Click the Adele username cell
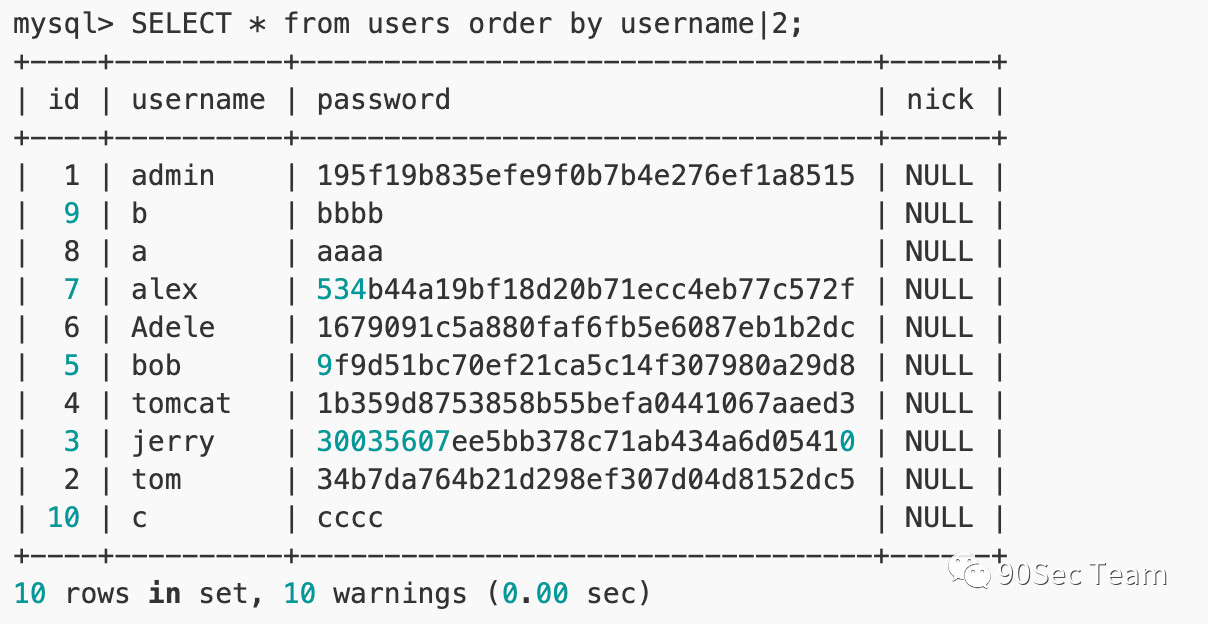This screenshot has height=624, width=1208. 173,328
